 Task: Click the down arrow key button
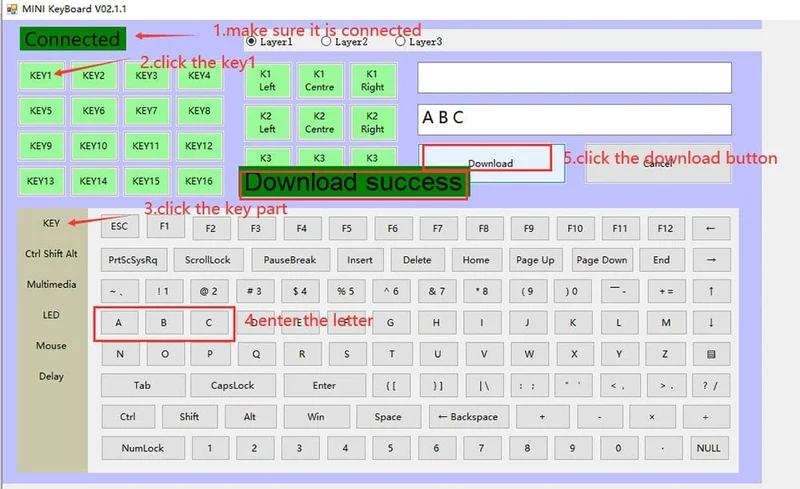coord(711,323)
